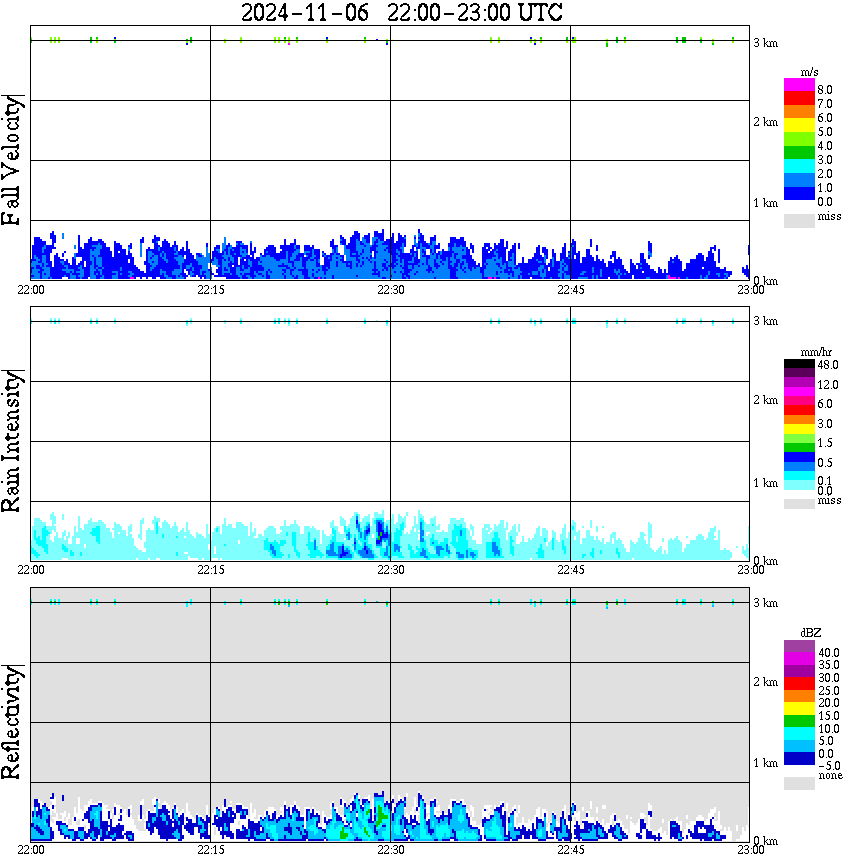The width and height of the screenshot is (850, 868).
Task: Click 22:00 tick under Rain Intensity panel
Action: coord(30,570)
